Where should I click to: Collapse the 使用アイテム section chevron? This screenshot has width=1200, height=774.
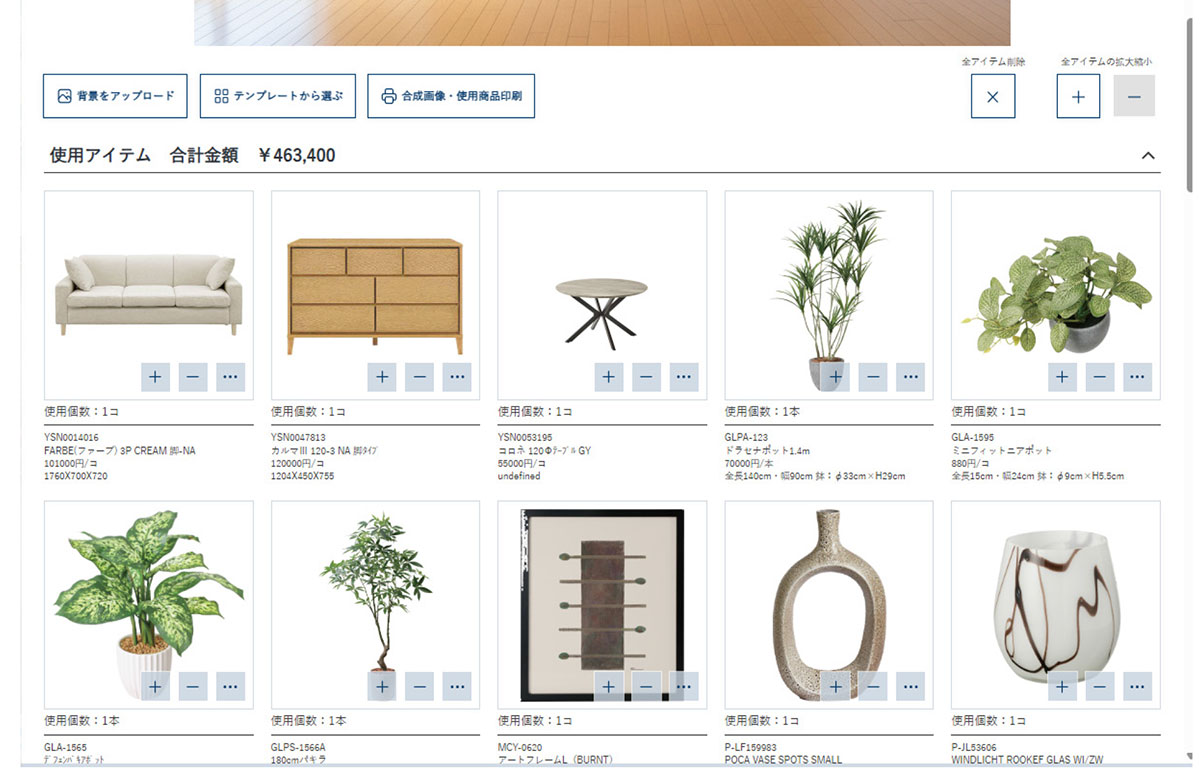click(1148, 155)
